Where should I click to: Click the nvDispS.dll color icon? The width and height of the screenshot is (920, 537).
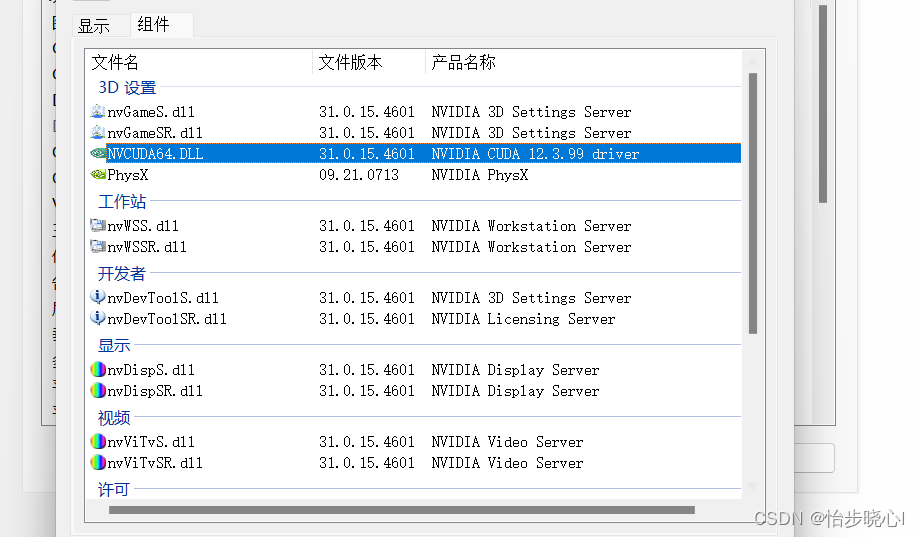click(x=98, y=369)
